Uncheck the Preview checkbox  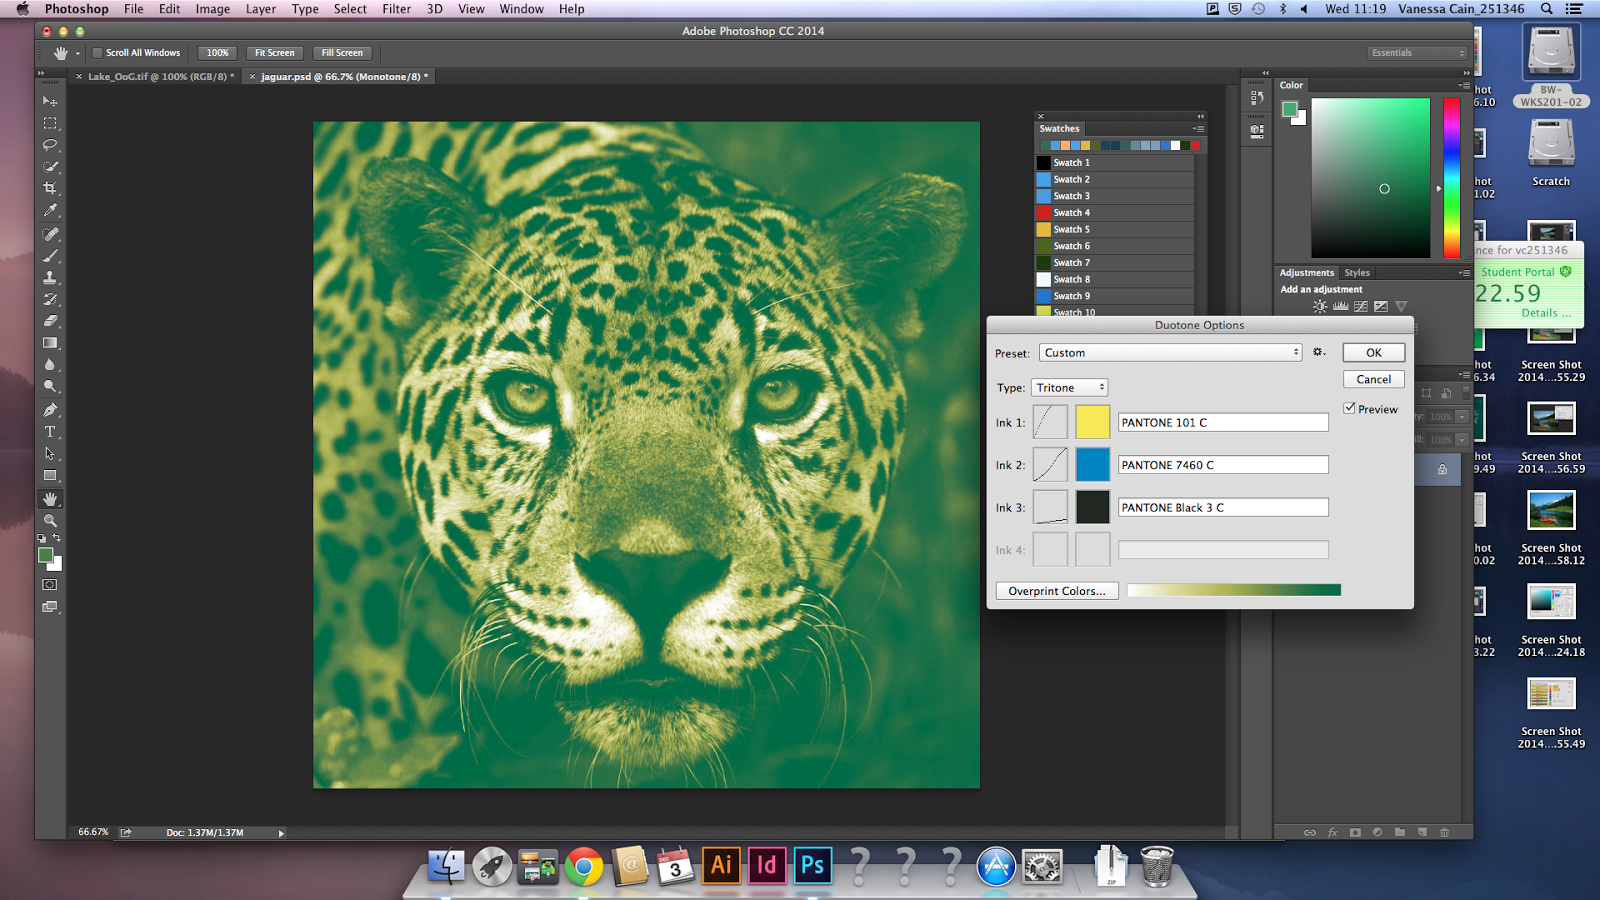tap(1350, 408)
